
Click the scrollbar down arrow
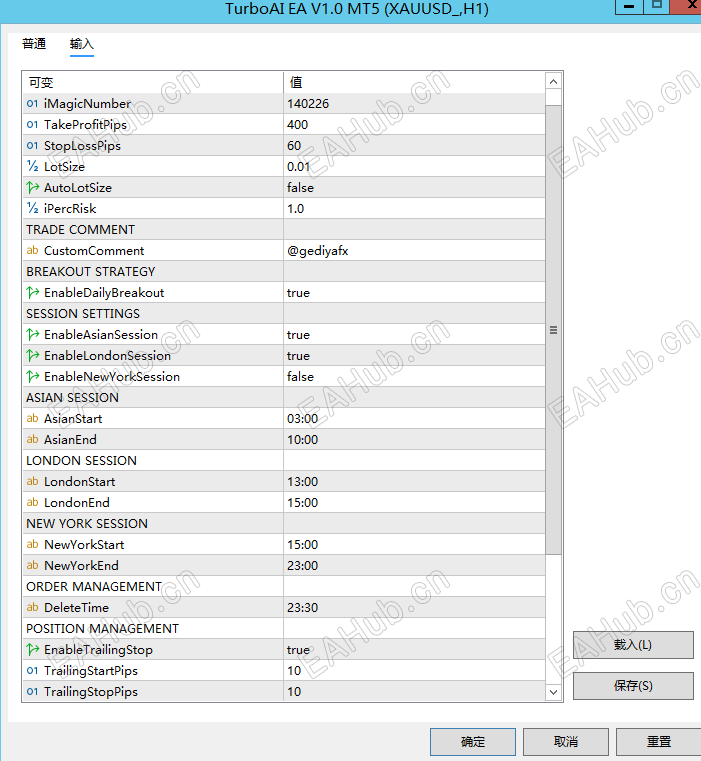(x=553, y=692)
